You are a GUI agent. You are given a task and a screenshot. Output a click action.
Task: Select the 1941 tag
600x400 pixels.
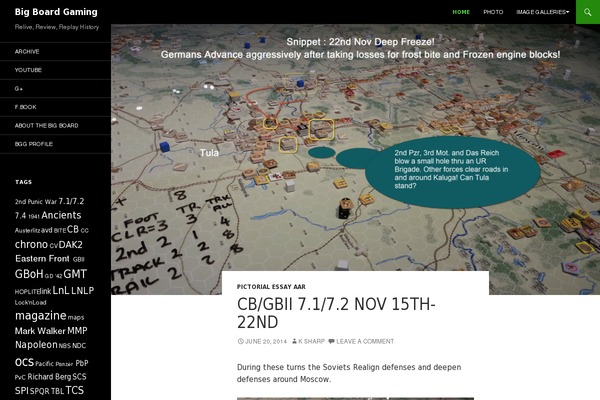[34, 217]
